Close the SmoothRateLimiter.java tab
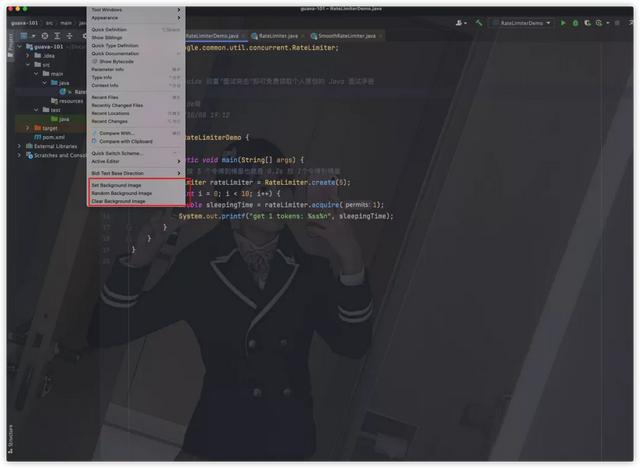640x468 pixels. tap(381, 36)
